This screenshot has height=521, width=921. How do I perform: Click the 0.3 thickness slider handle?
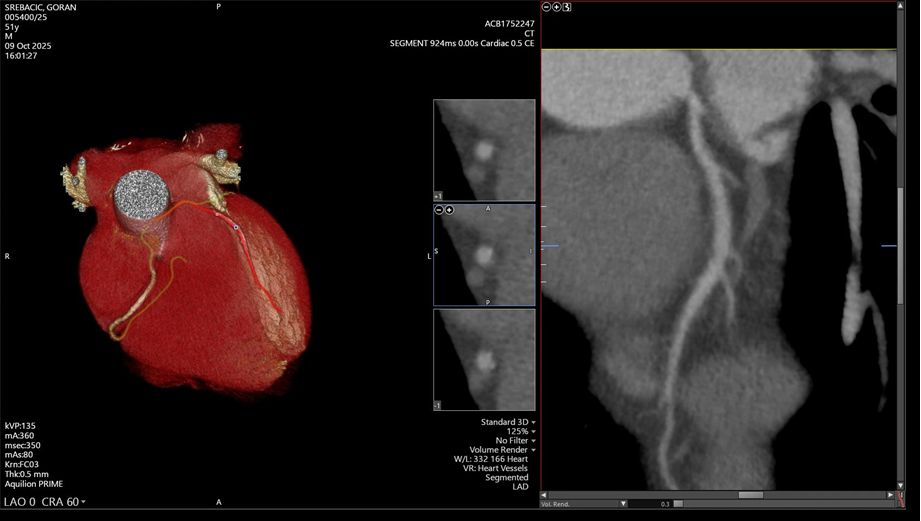coord(678,504)
